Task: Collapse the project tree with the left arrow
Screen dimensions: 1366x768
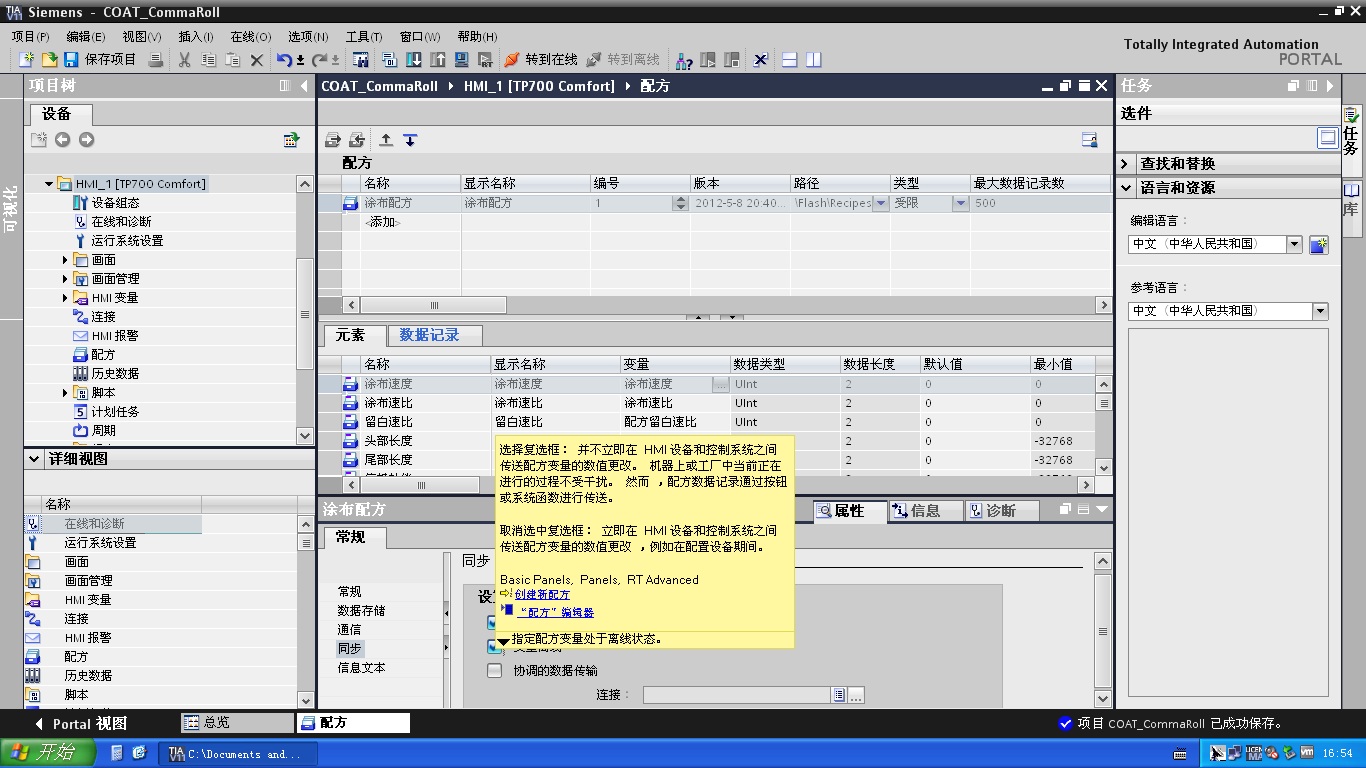Action: click(304, 86)
